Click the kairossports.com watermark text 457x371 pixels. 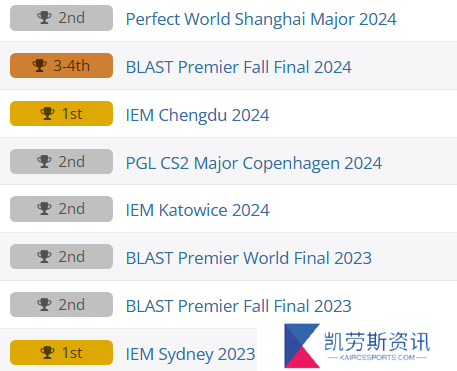tap(377, 358)
